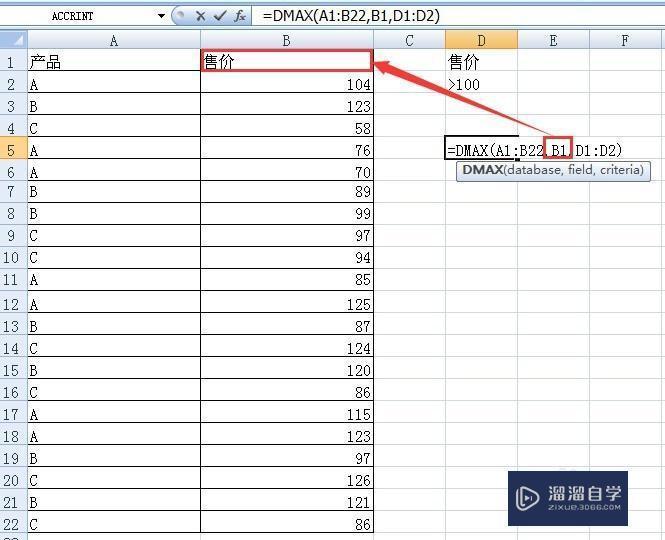Click the DMAX function name in the tooltip
The image size is (665, 540).
point(483,170)
